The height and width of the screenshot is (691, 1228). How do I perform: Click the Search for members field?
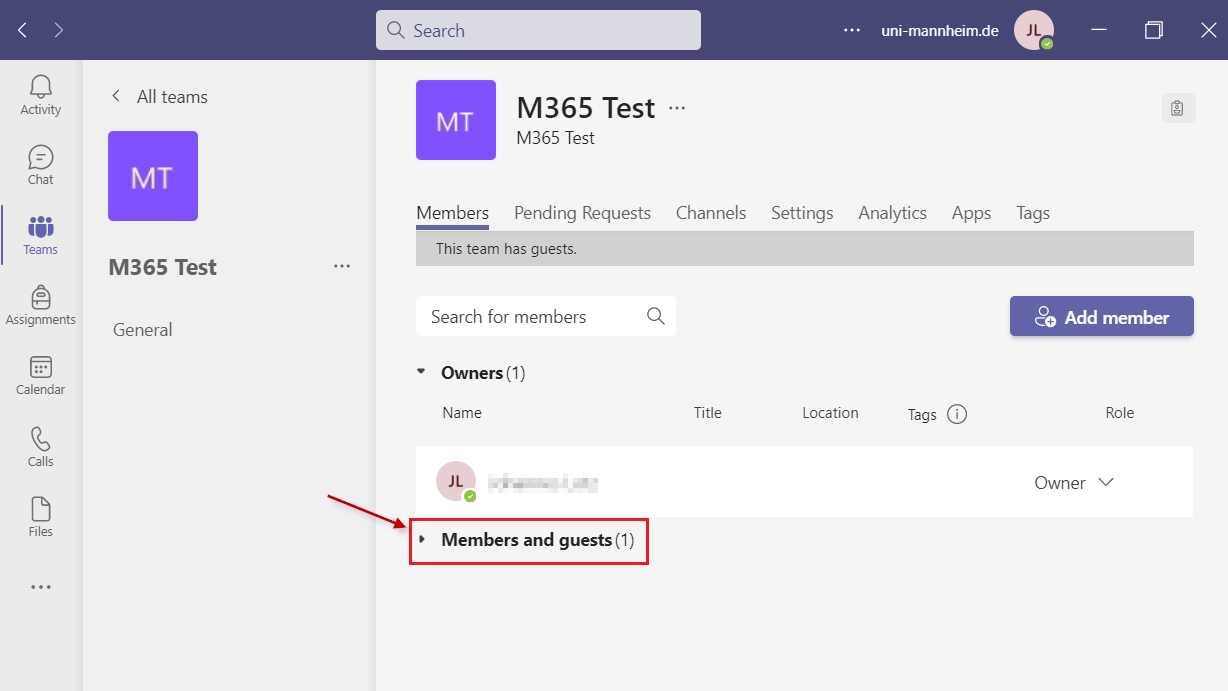[x=546, y=316]
